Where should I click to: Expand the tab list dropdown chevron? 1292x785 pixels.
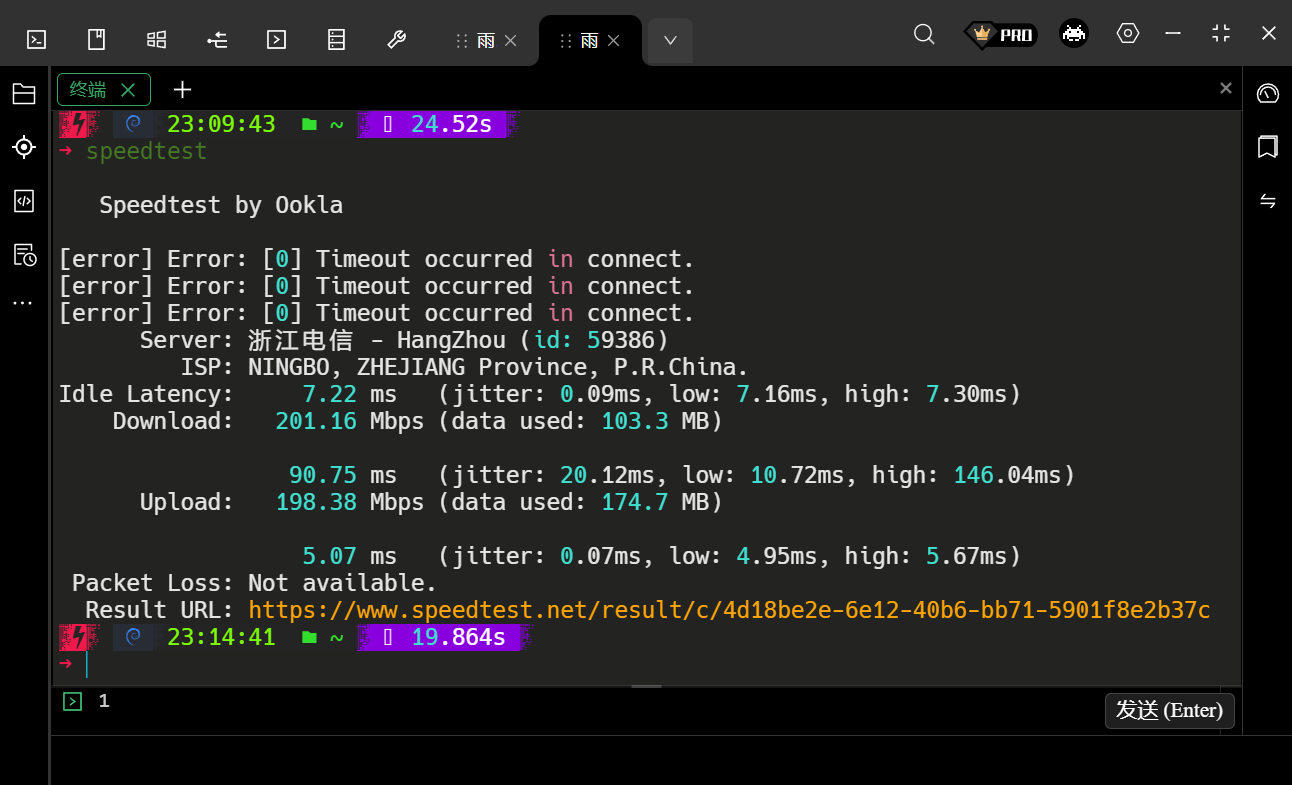[x=670, y=40]
